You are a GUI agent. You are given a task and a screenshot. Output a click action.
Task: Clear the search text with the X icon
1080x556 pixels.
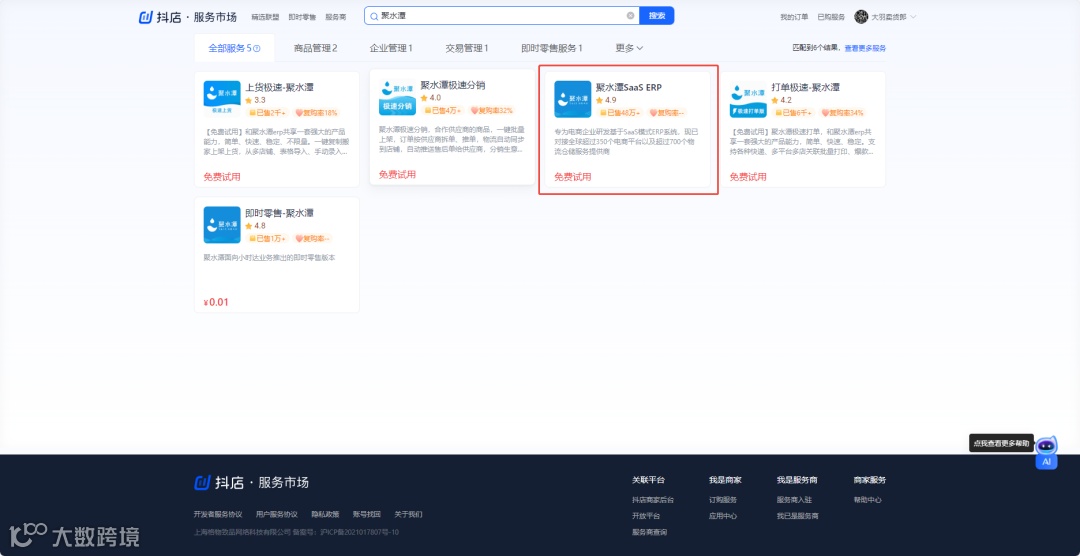pyautogui.click(x=630, y=15)
